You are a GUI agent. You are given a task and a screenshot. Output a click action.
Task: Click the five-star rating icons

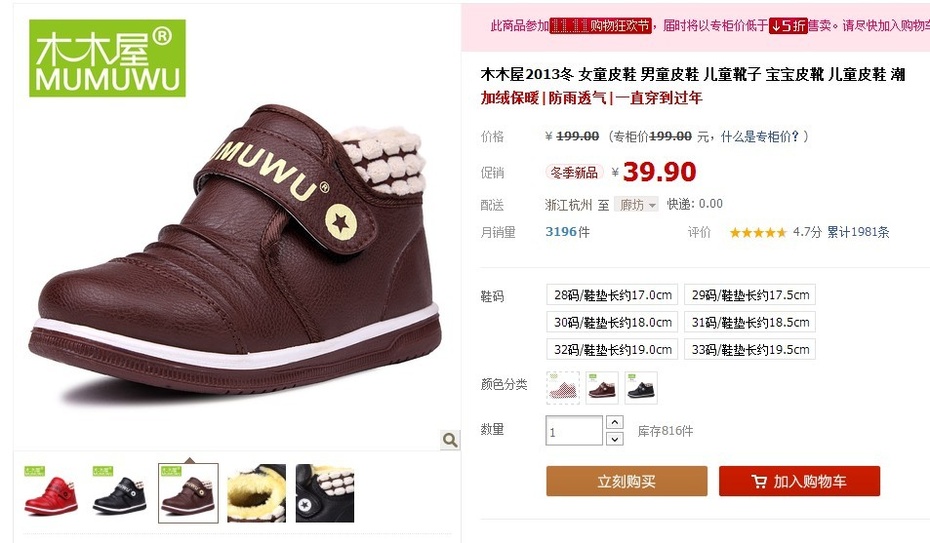[x=758, y=232]
